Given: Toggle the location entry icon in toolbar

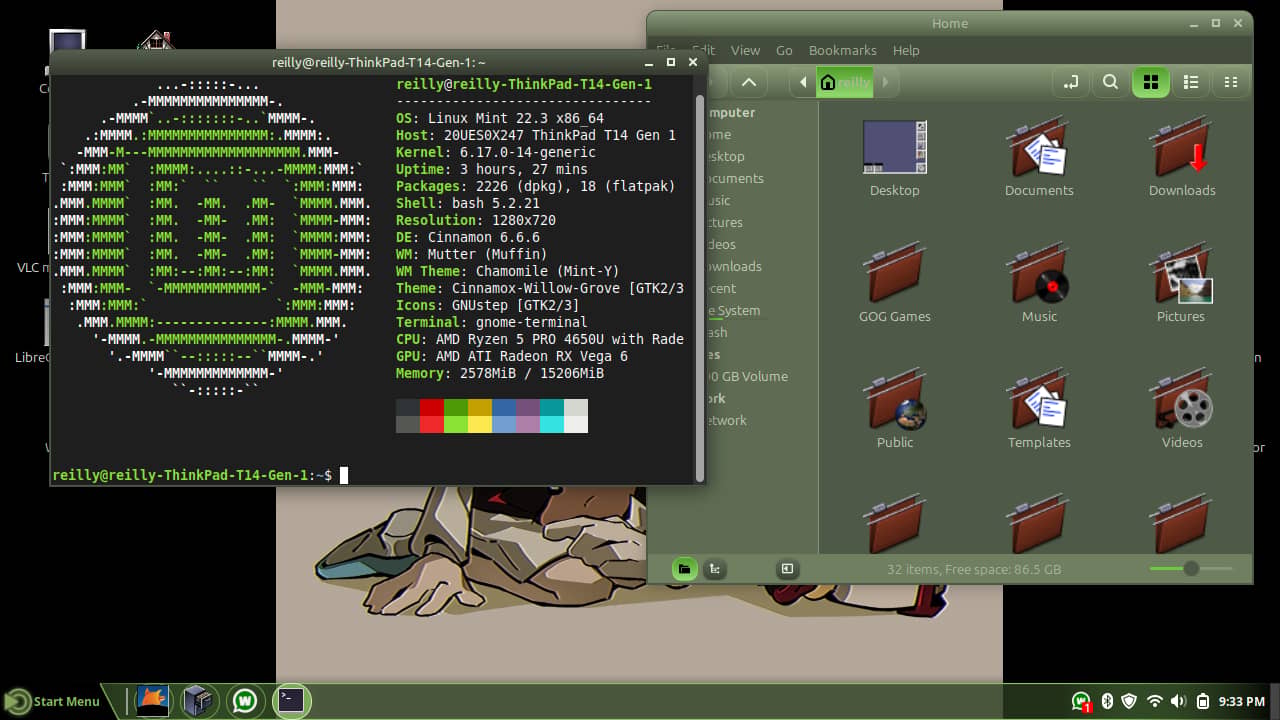Looking at the screenshot, I should tap(1071, 82).
